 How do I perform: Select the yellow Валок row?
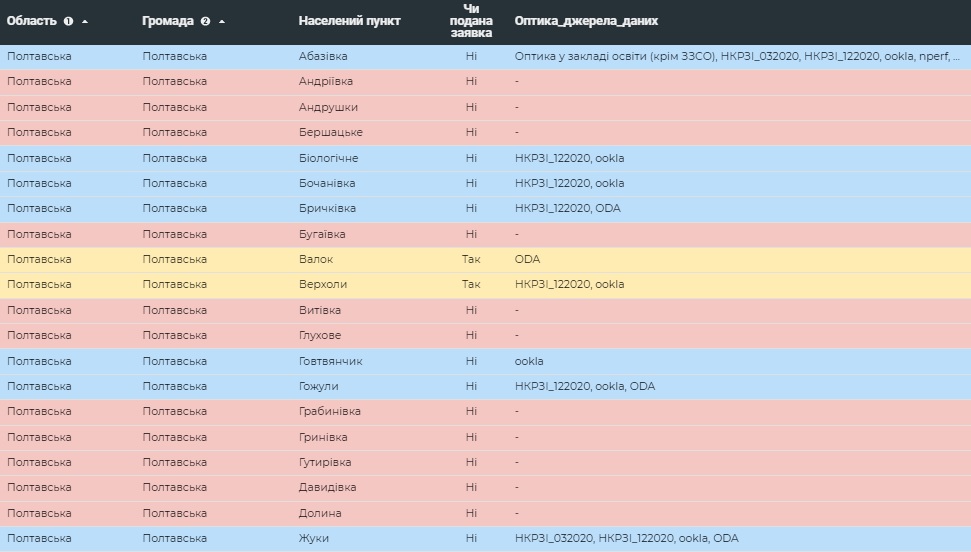(486, 260)
